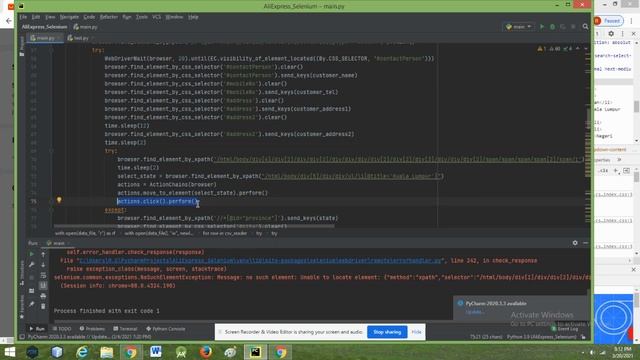This screenshot has width=640, height=360.
Task: Open Run panel settings gear
Action: (x=575, y=243)
